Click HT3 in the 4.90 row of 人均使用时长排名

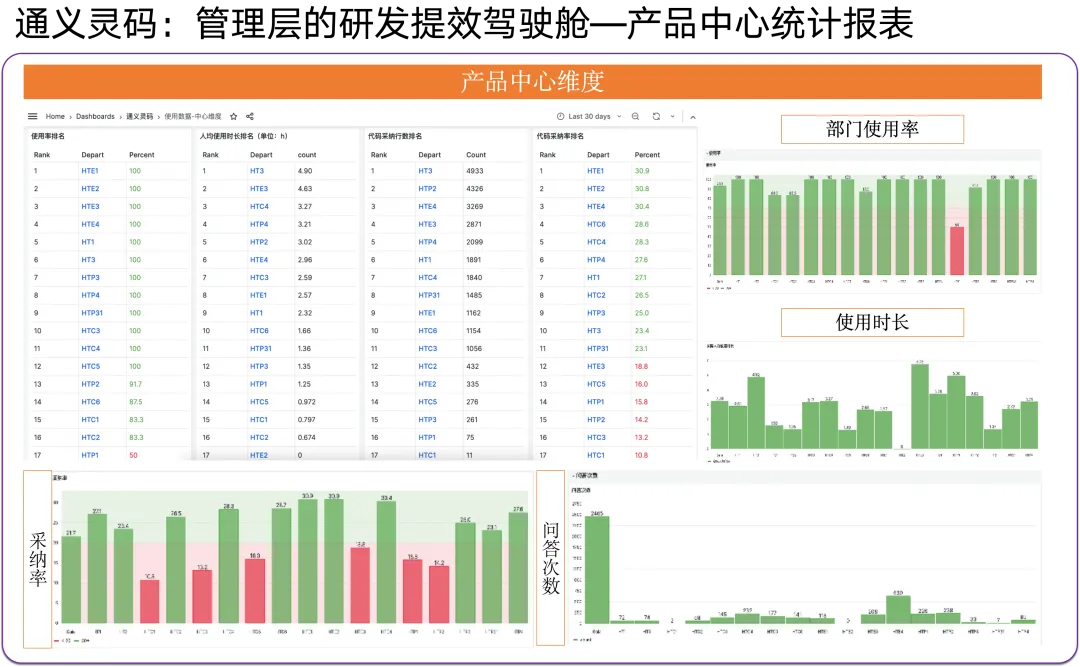257,171
